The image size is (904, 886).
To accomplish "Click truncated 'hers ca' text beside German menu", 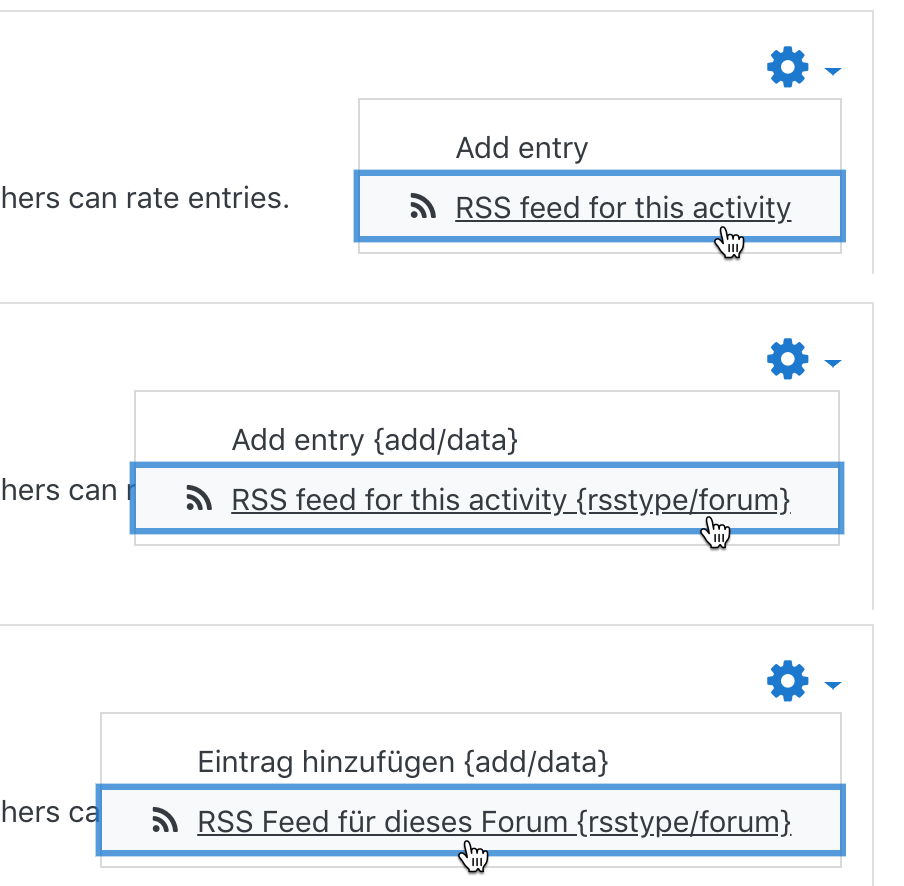I will point(50,813).
